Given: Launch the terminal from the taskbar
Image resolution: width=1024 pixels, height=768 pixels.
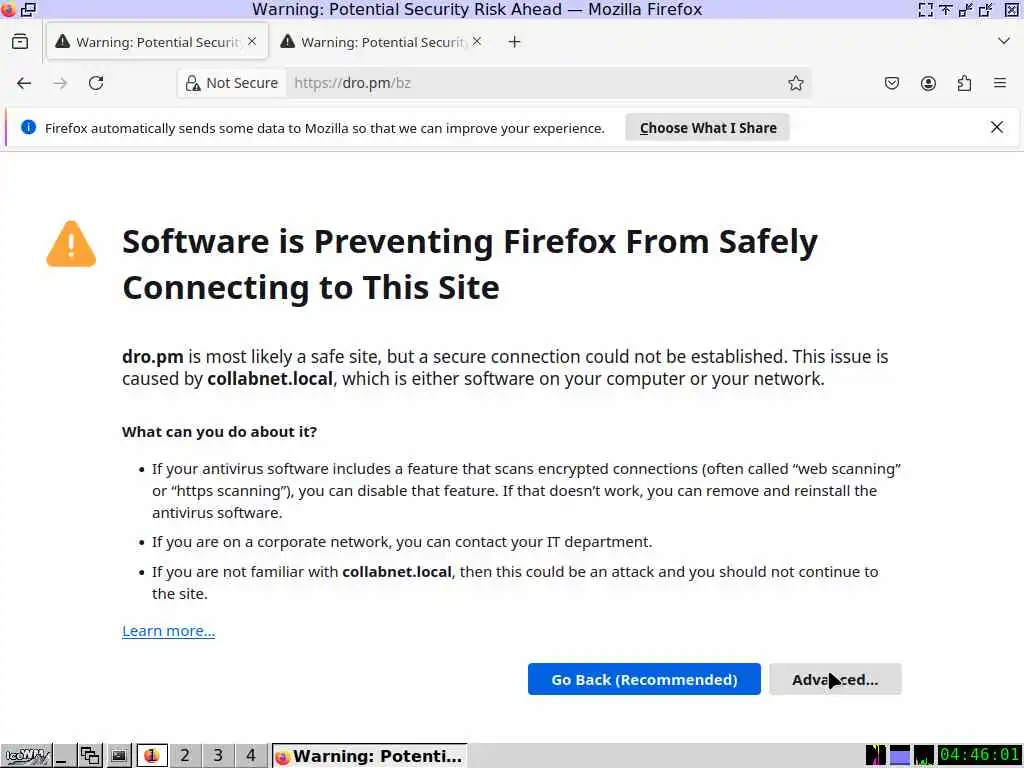Looking at the screenshot, I should pyautogui.click(x=118, y=756).
